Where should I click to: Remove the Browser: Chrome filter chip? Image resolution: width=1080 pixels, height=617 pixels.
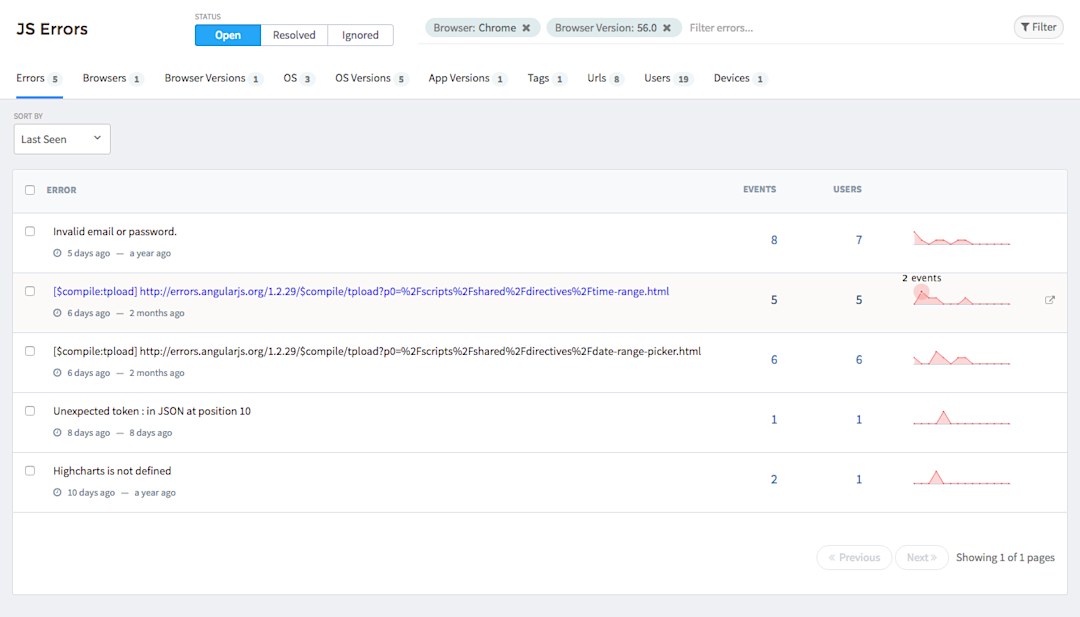pos(526,28)
